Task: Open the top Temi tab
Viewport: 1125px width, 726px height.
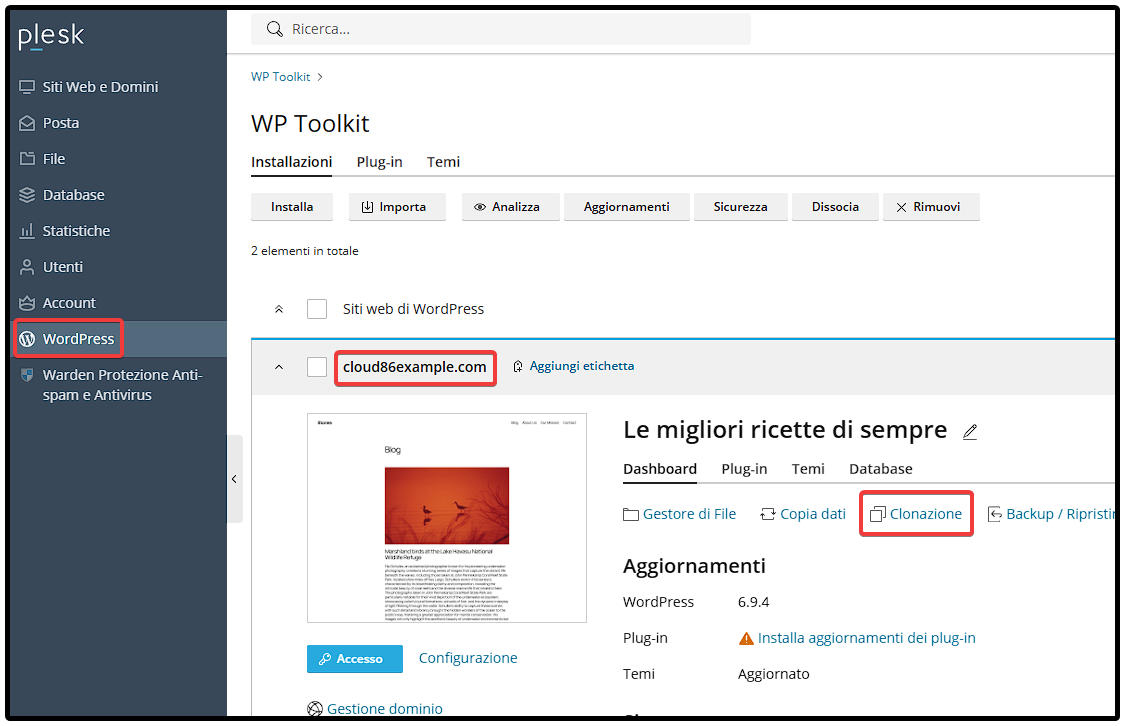Action: pyautogui.click(x=443, y=162)
